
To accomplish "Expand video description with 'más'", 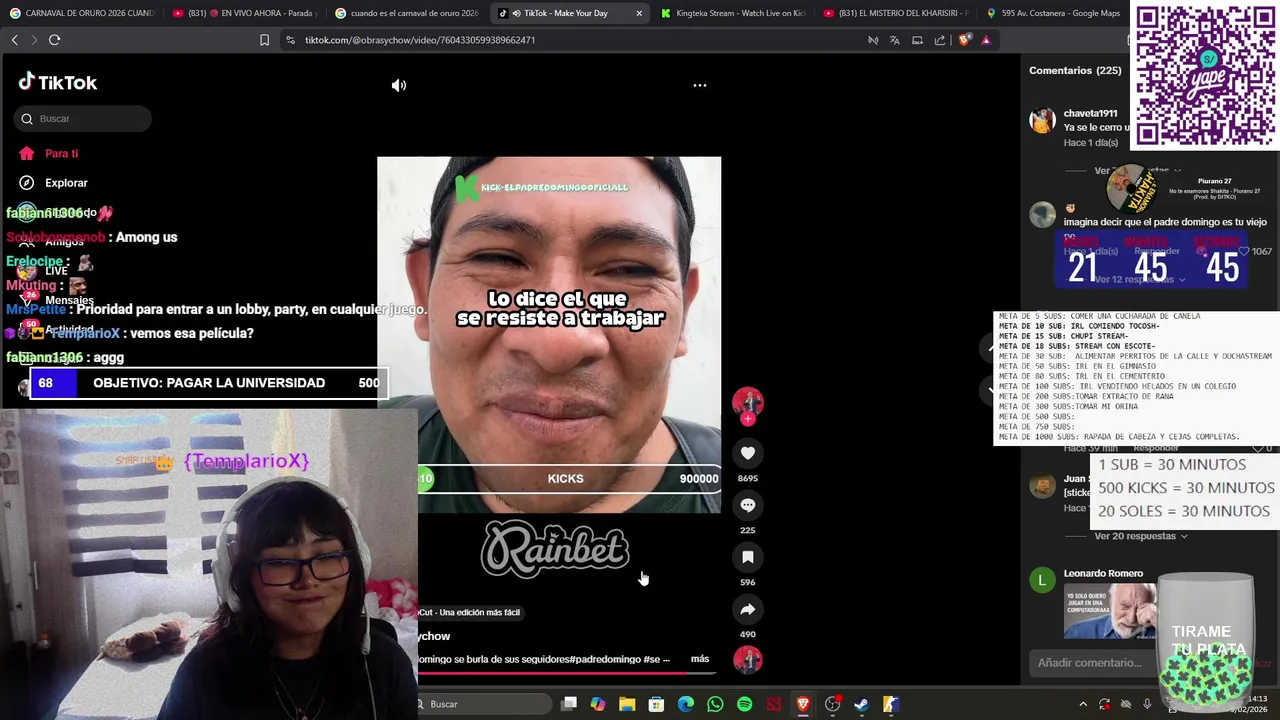I will (x=700, y=659).
